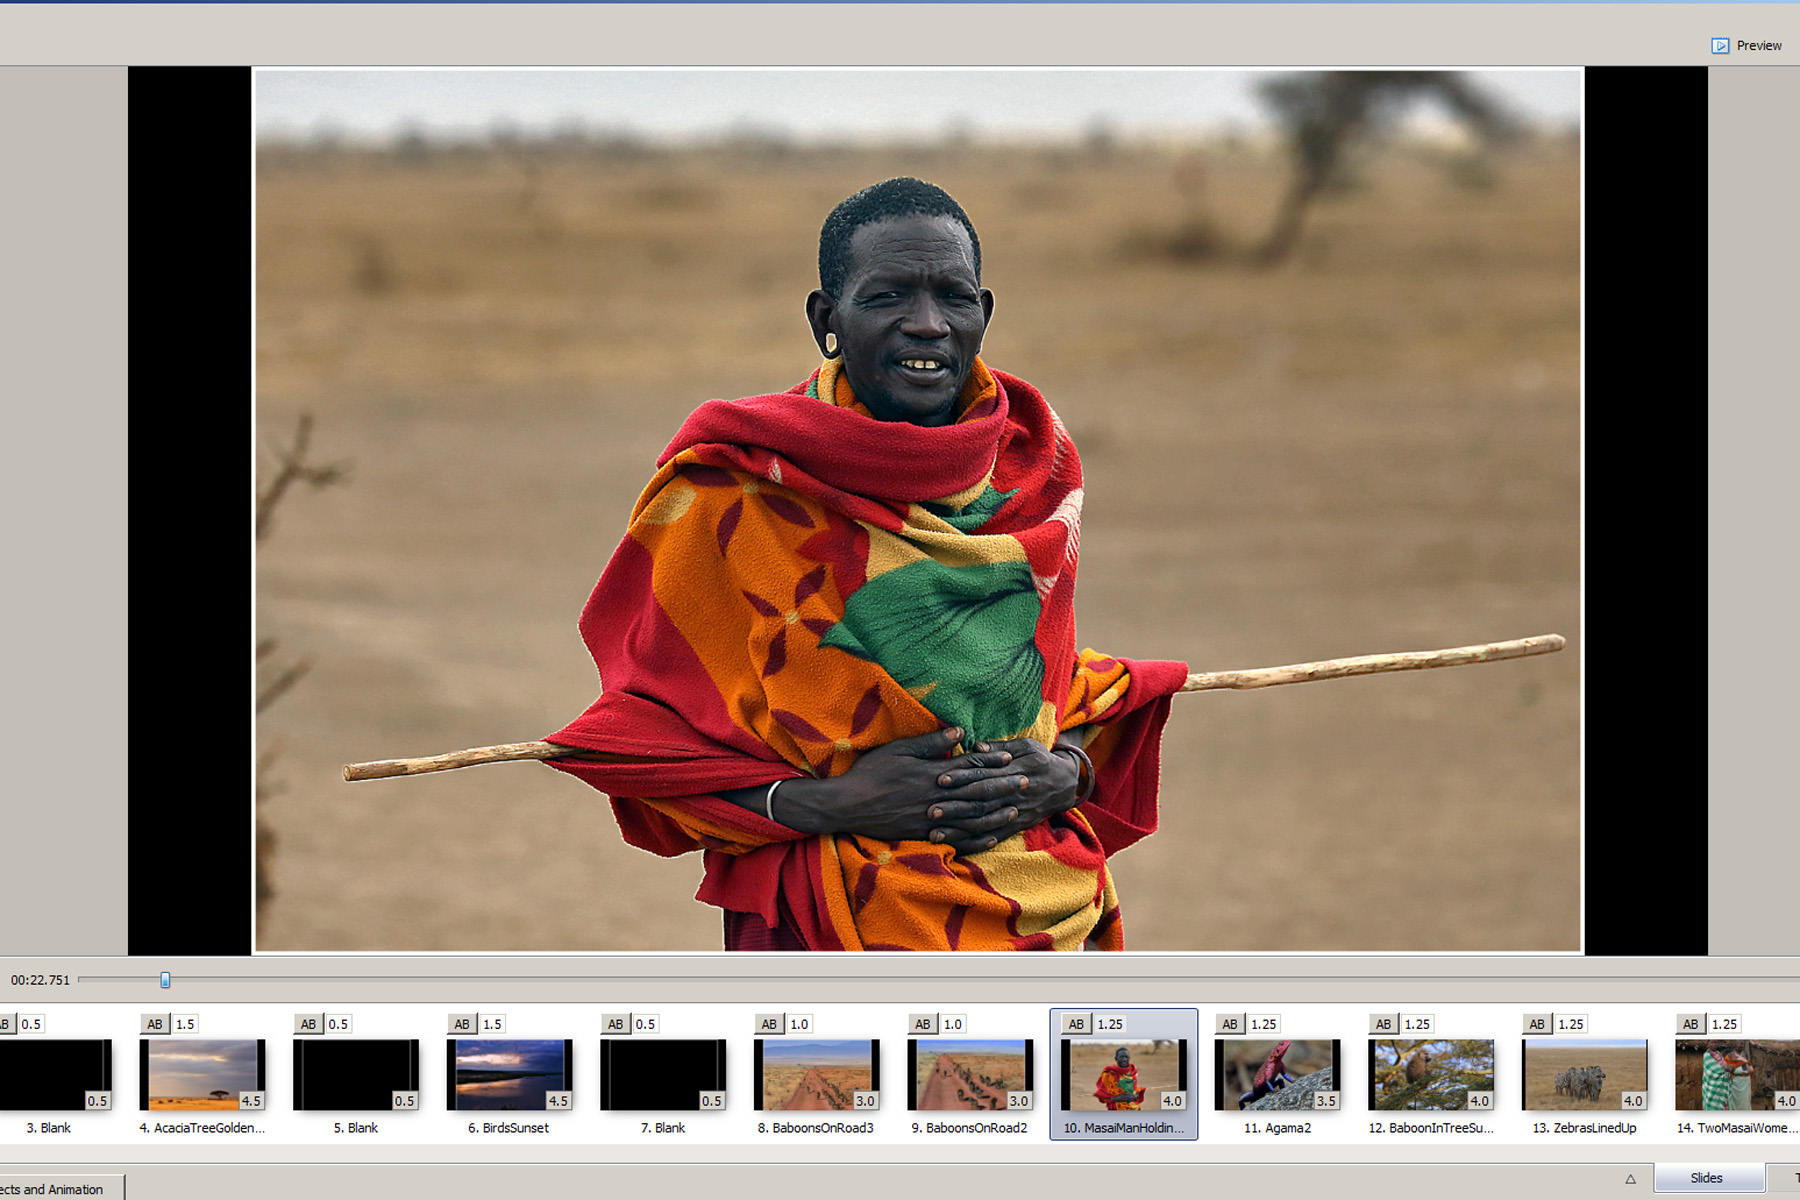This screenshot has width=1800, height=1200.
Task: Select the AcaciaTreeGolden slide thumbnail
Action: click(202, 1075)
